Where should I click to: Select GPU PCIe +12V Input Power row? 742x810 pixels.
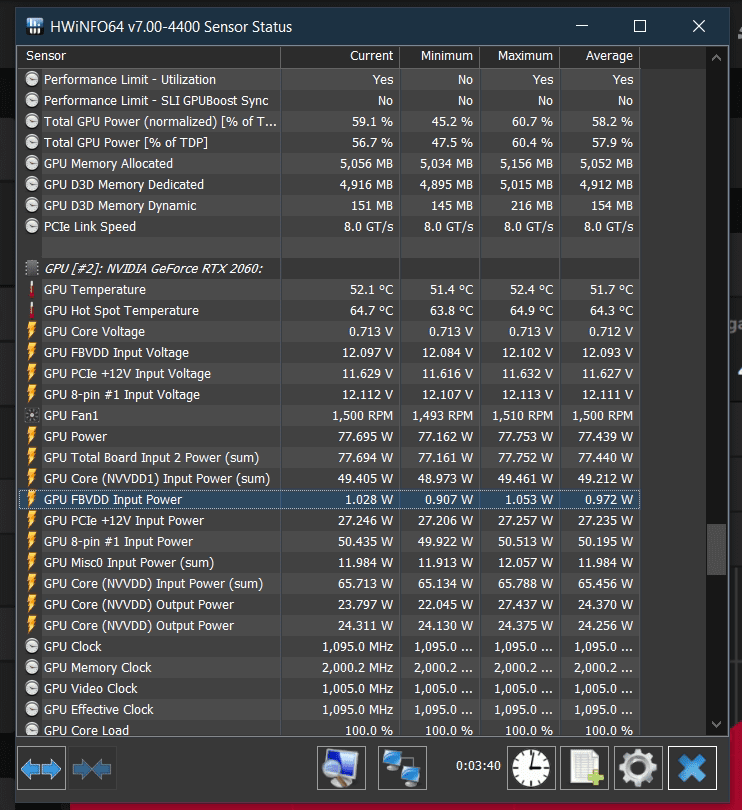[329, 521]
